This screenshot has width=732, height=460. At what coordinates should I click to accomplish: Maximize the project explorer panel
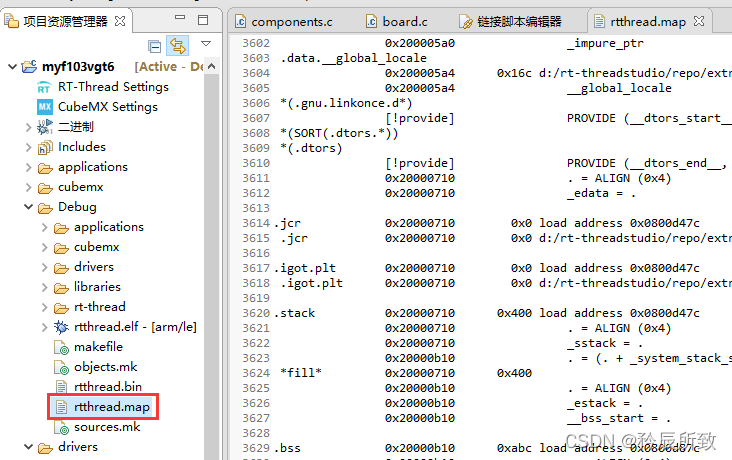[203, 20]
